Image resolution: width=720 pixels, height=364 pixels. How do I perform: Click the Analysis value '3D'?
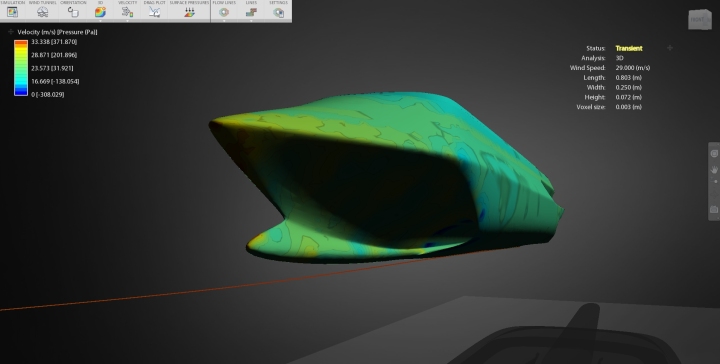[619, 58]
